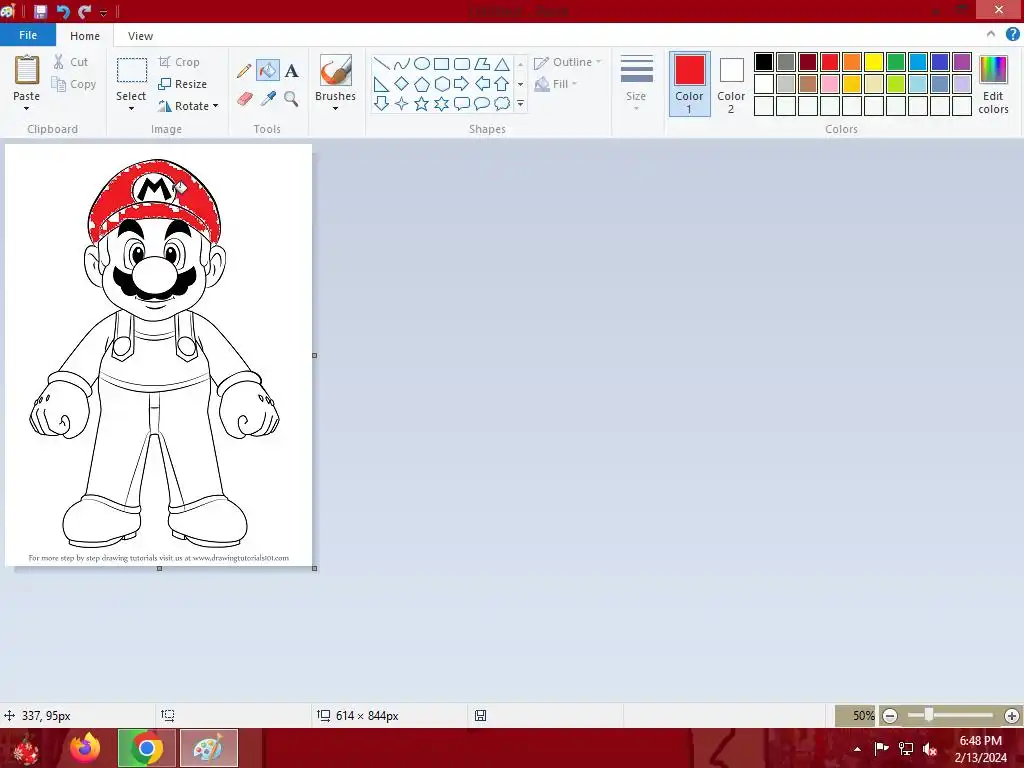The height and width of the screenshot is (768, 1024).
Task: Click the Save icon in title bar
Action: coord(40,12)
